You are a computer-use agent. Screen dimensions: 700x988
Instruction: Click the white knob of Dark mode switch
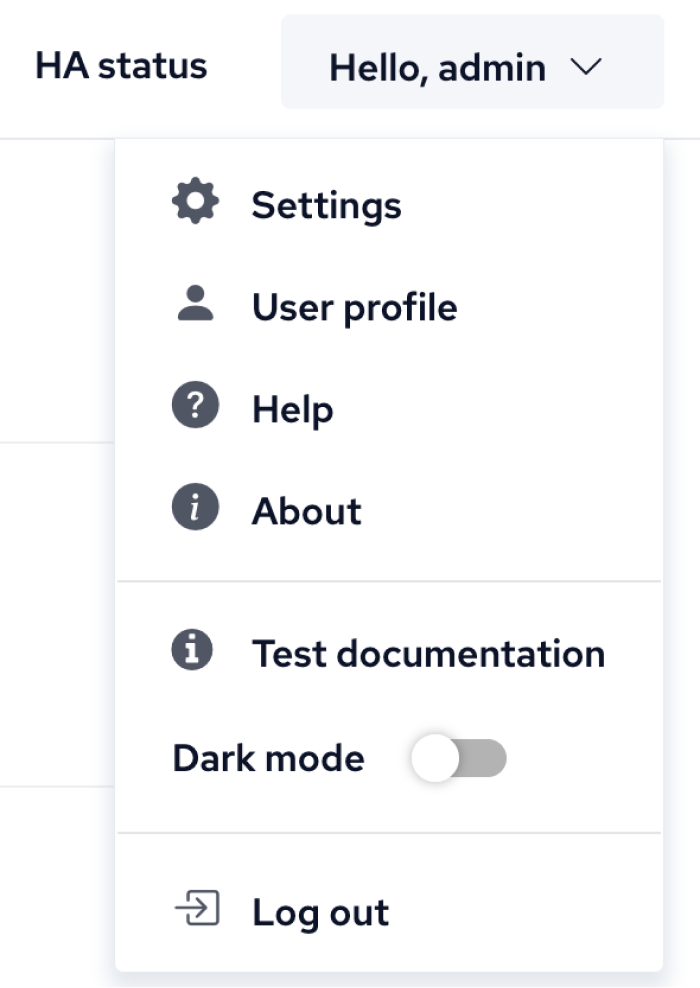pos(435,759)
